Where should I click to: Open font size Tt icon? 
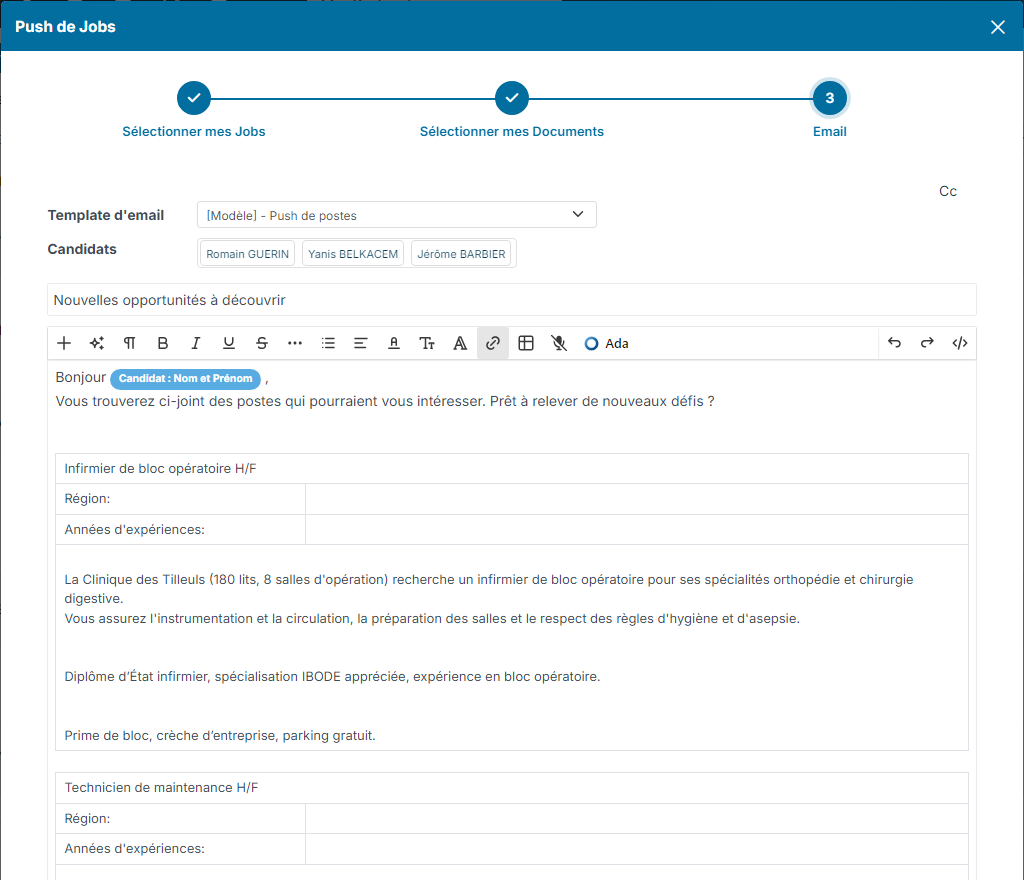click(426, 343)
